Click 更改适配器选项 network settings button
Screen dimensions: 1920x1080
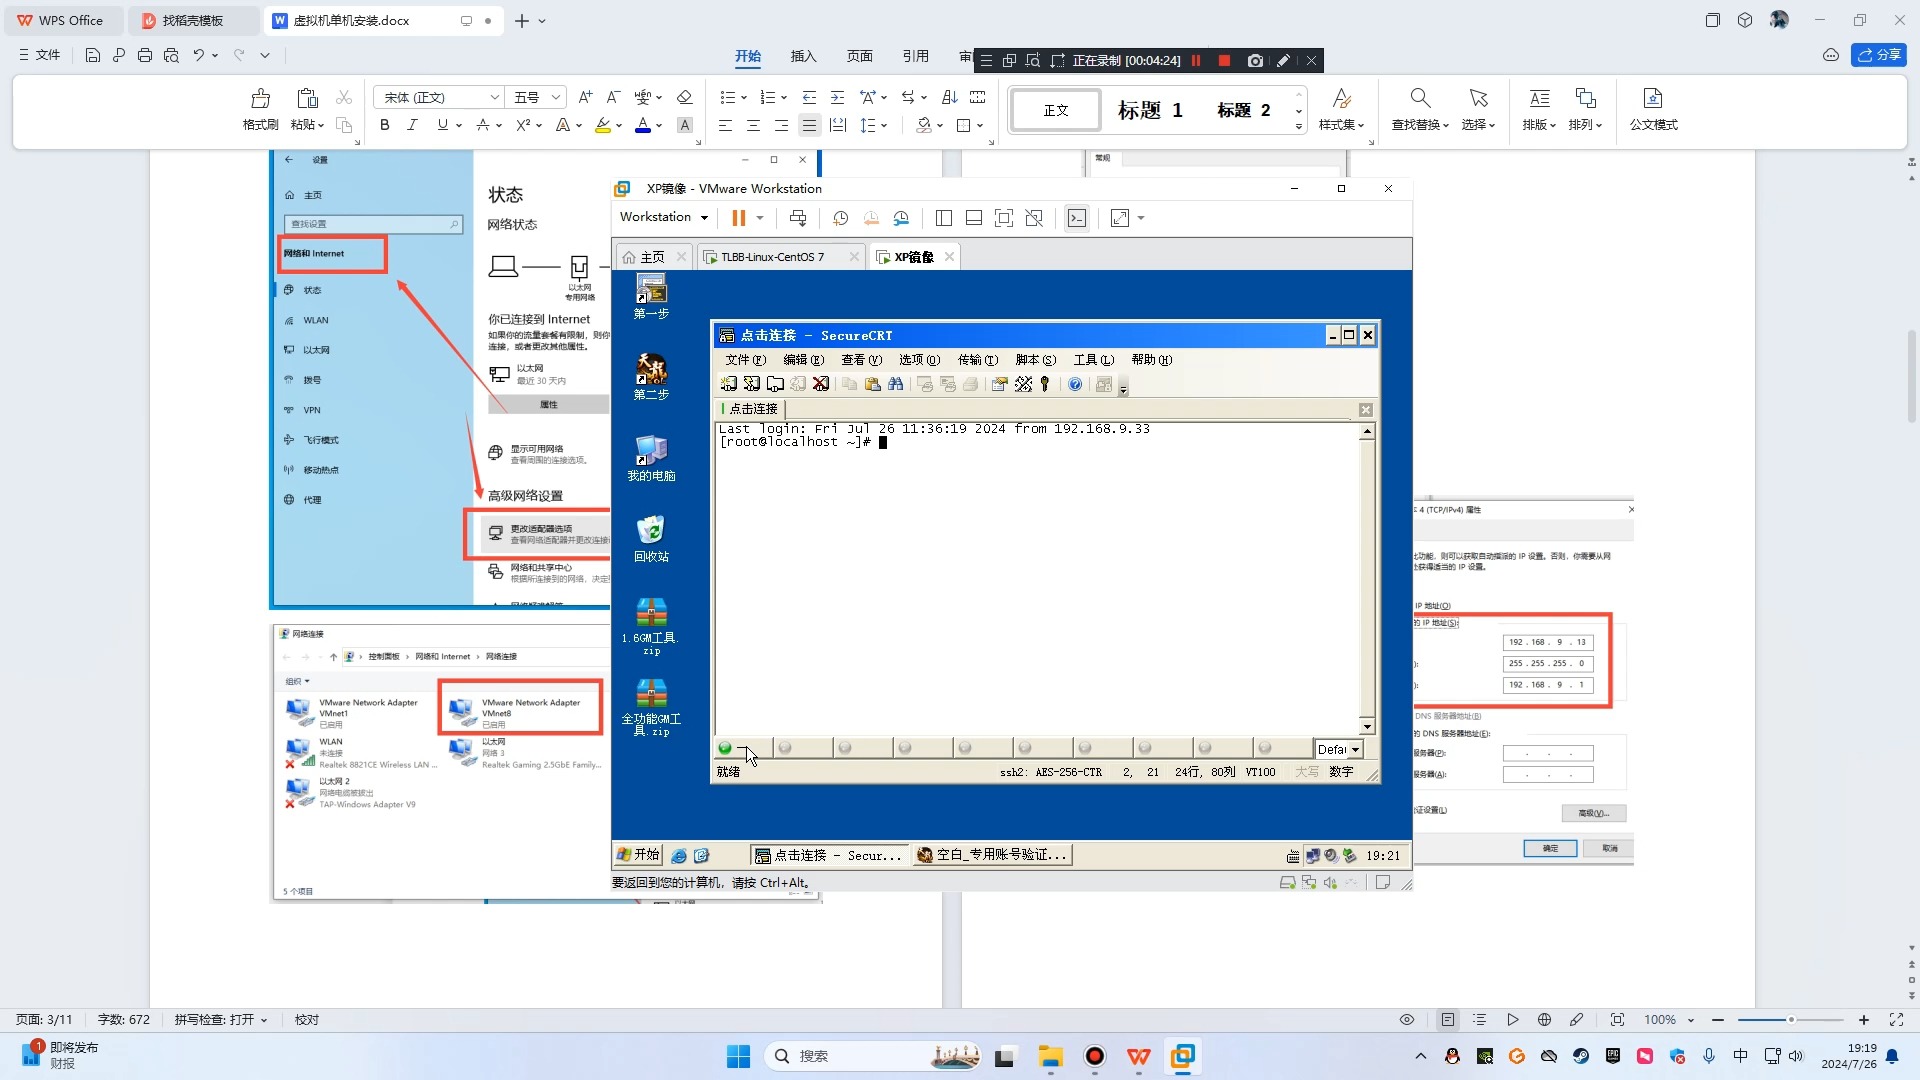541,534
